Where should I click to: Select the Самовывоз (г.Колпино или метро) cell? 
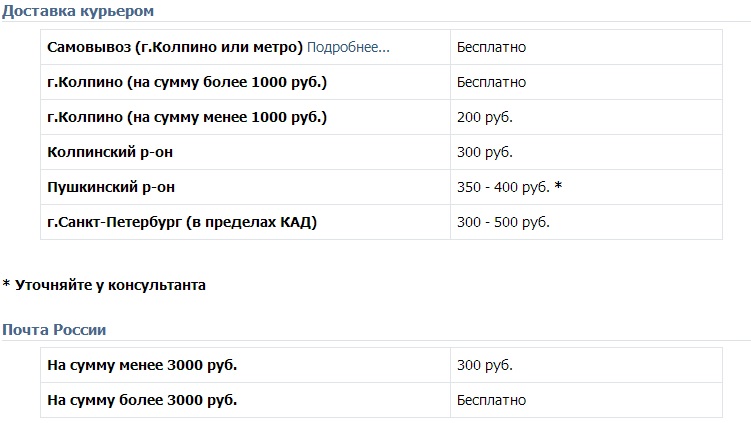point(175,47)
